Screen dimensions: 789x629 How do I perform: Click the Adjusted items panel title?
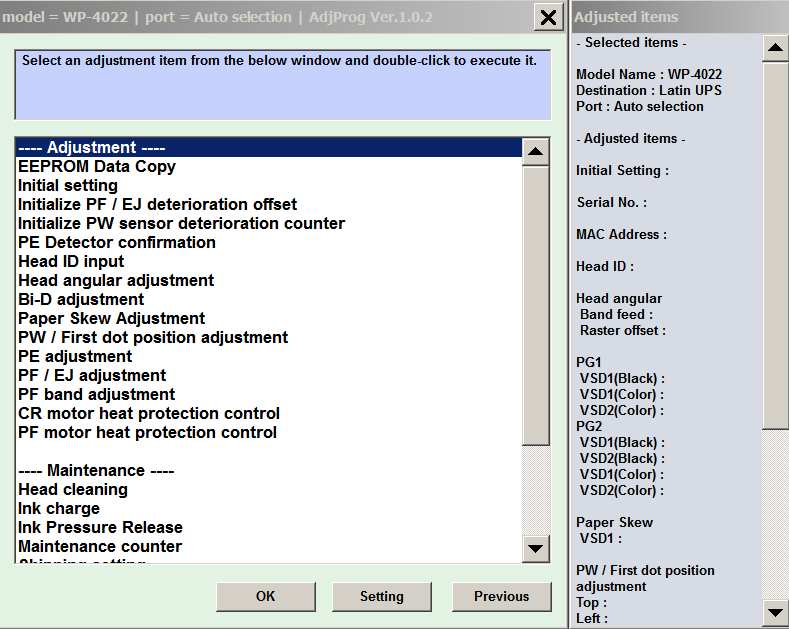pyautogui.click(x=626, y=17)
